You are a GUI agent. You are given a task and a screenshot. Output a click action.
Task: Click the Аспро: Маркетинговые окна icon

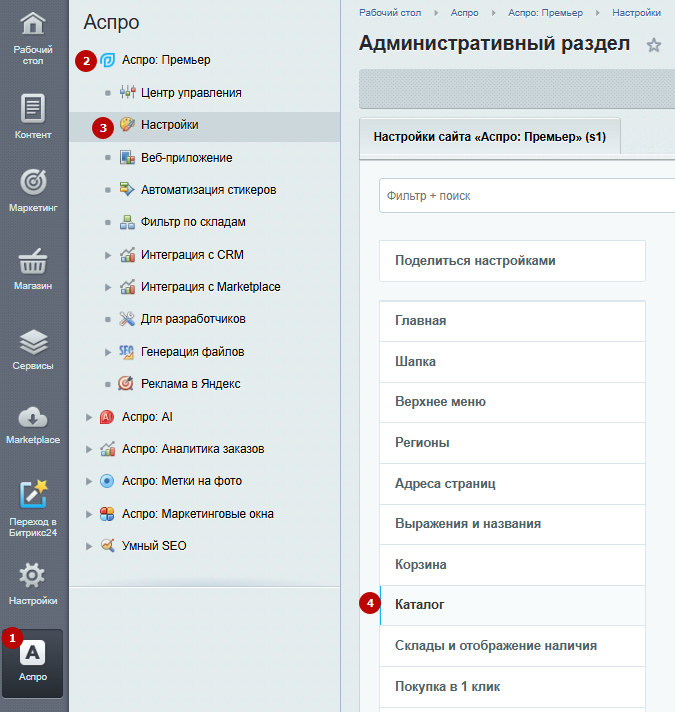tap(107, 514)
